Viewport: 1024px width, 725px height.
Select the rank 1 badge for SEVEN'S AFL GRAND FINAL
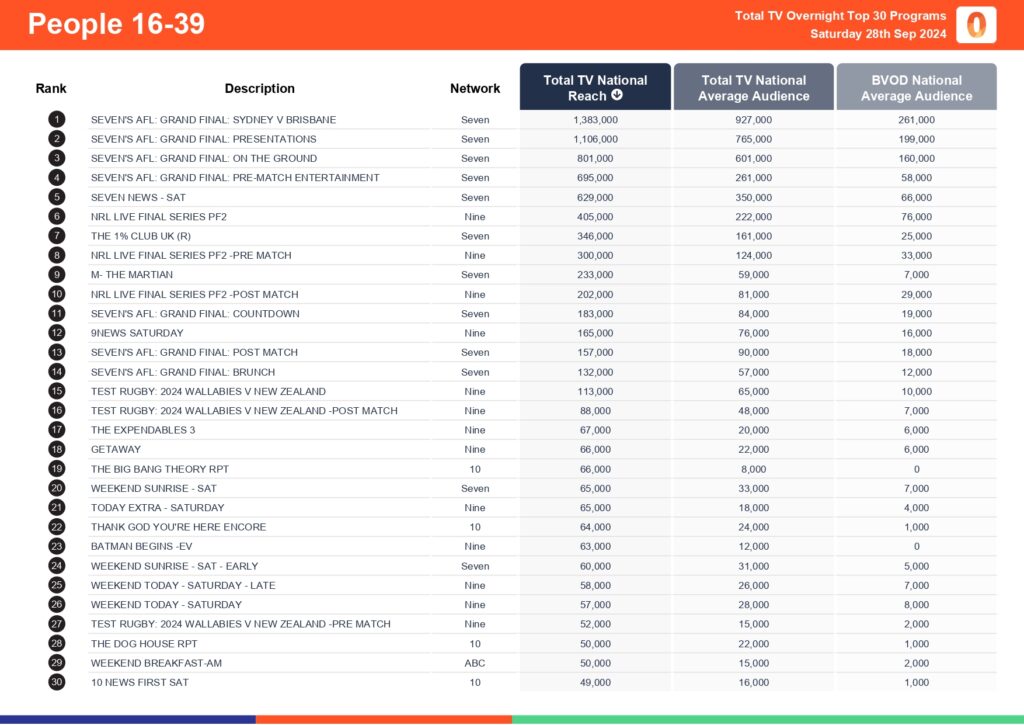(57, 119)
